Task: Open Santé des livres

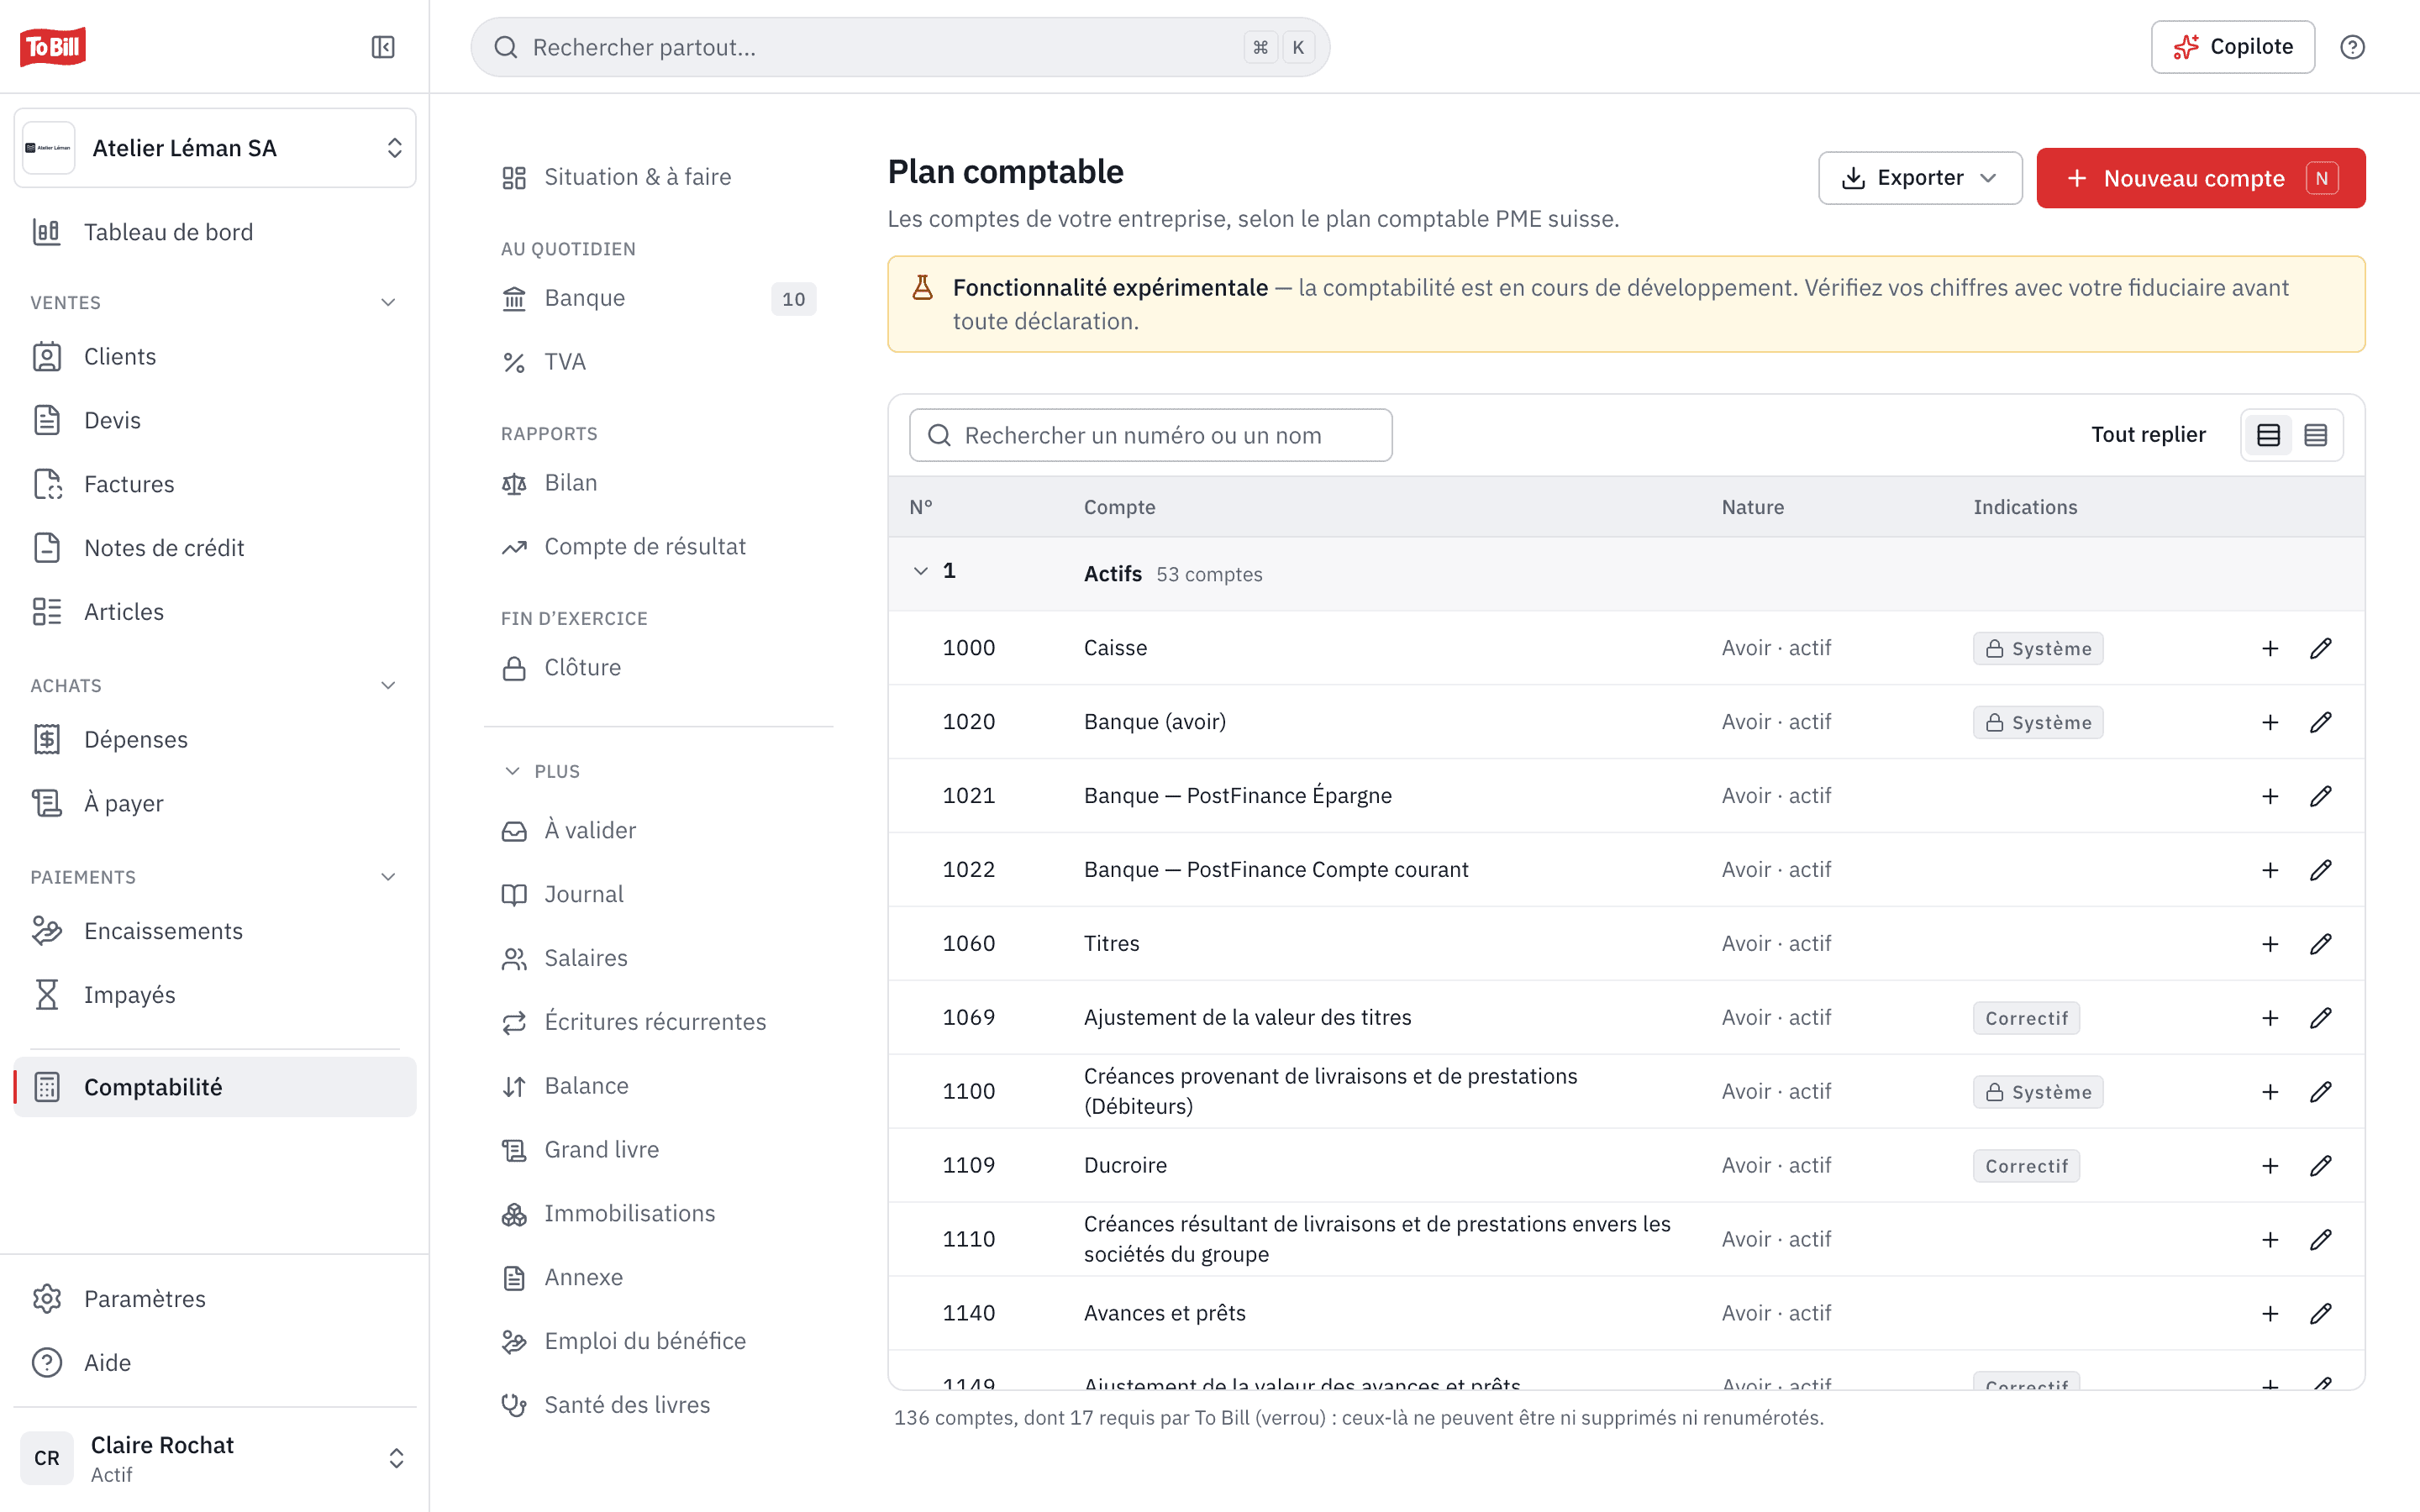Action: click(x=658, y=1405)
